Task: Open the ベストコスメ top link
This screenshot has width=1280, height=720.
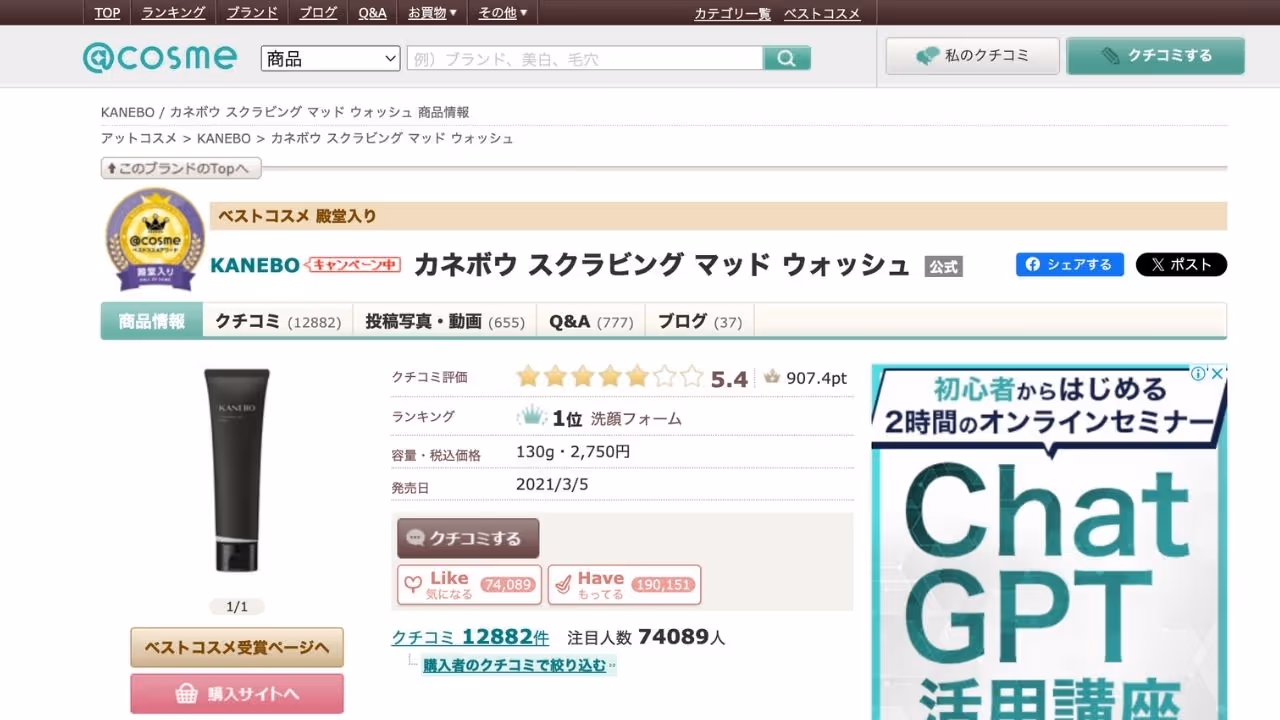Action: (x=822, y=13)
